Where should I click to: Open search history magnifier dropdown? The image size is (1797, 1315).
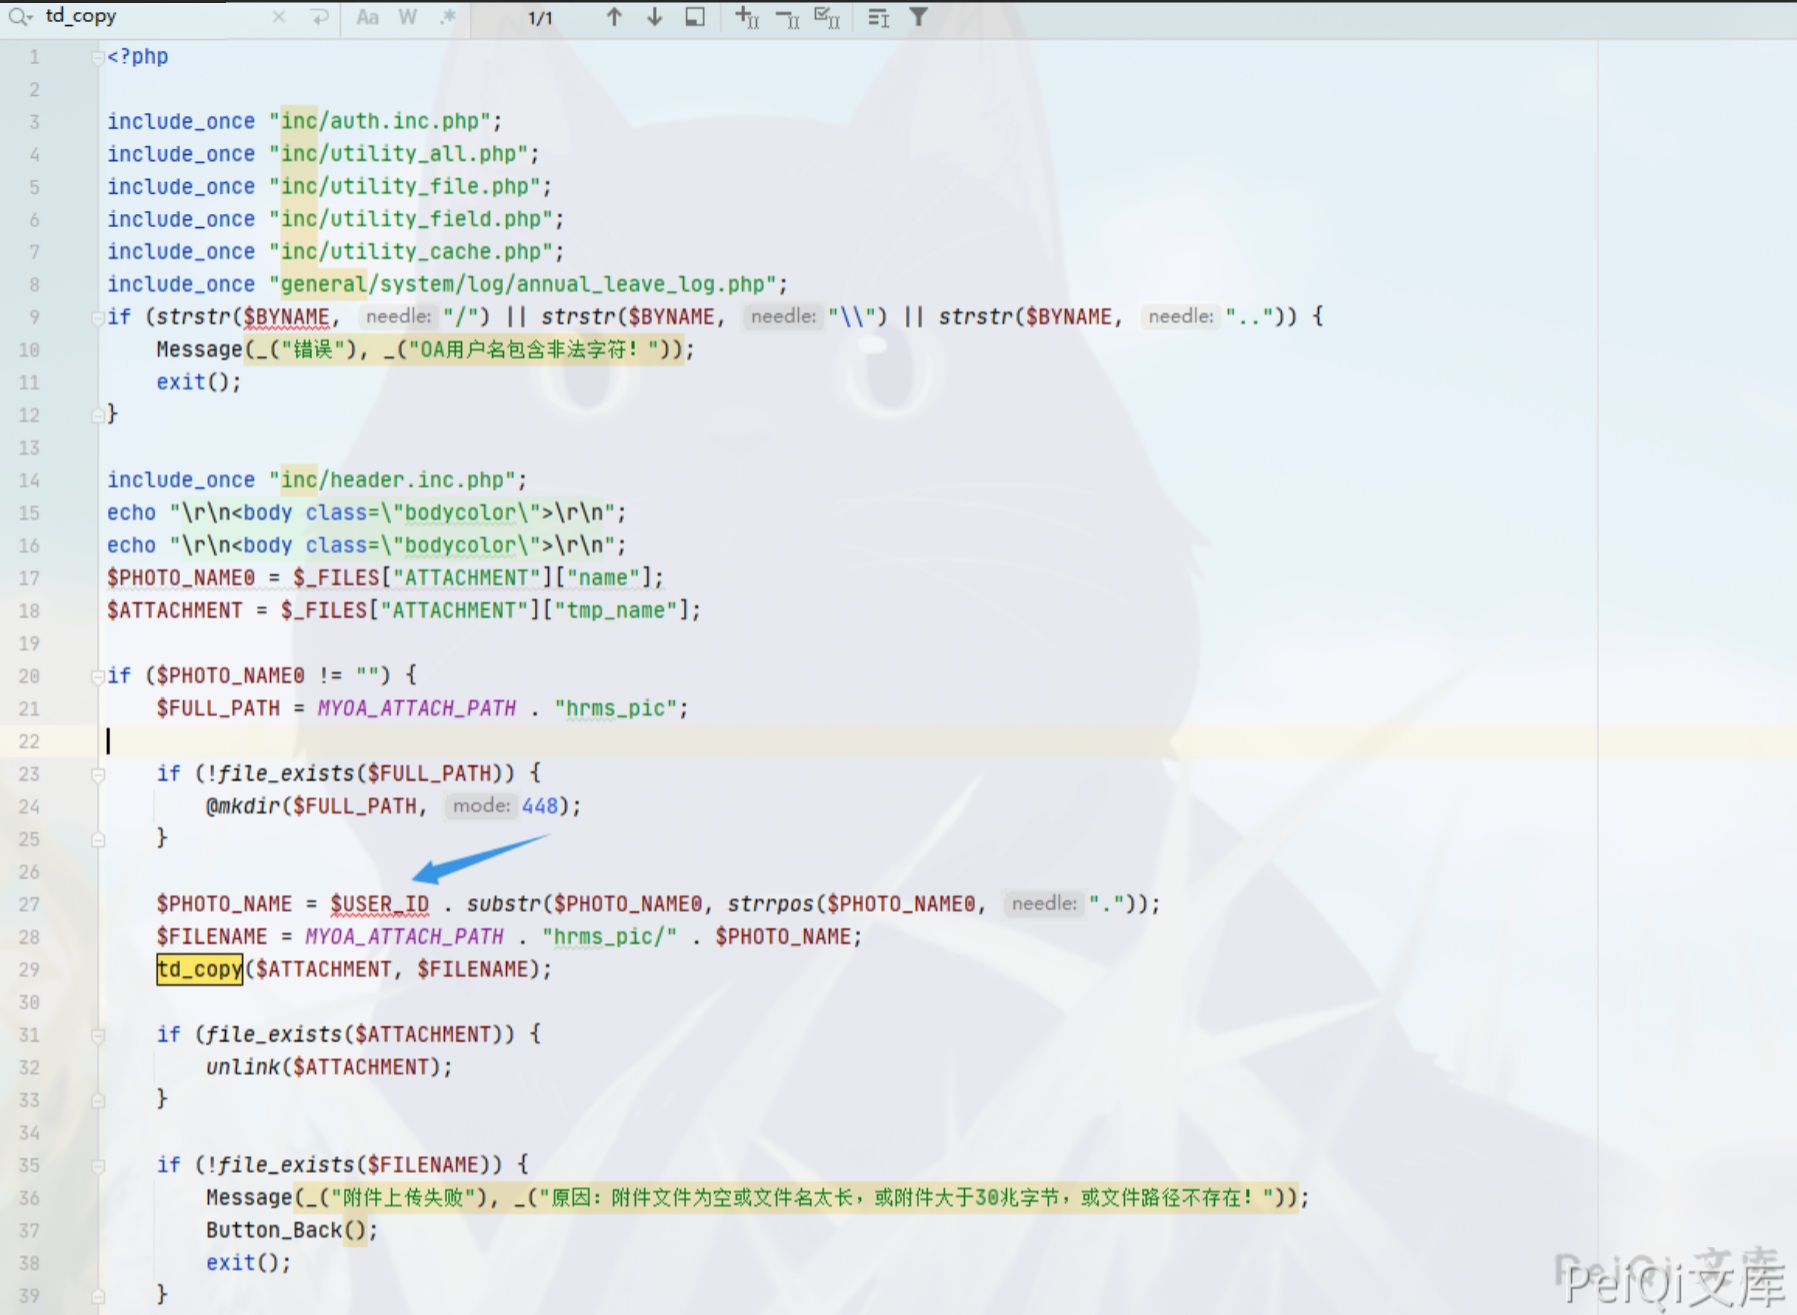[x=20, y=17]
